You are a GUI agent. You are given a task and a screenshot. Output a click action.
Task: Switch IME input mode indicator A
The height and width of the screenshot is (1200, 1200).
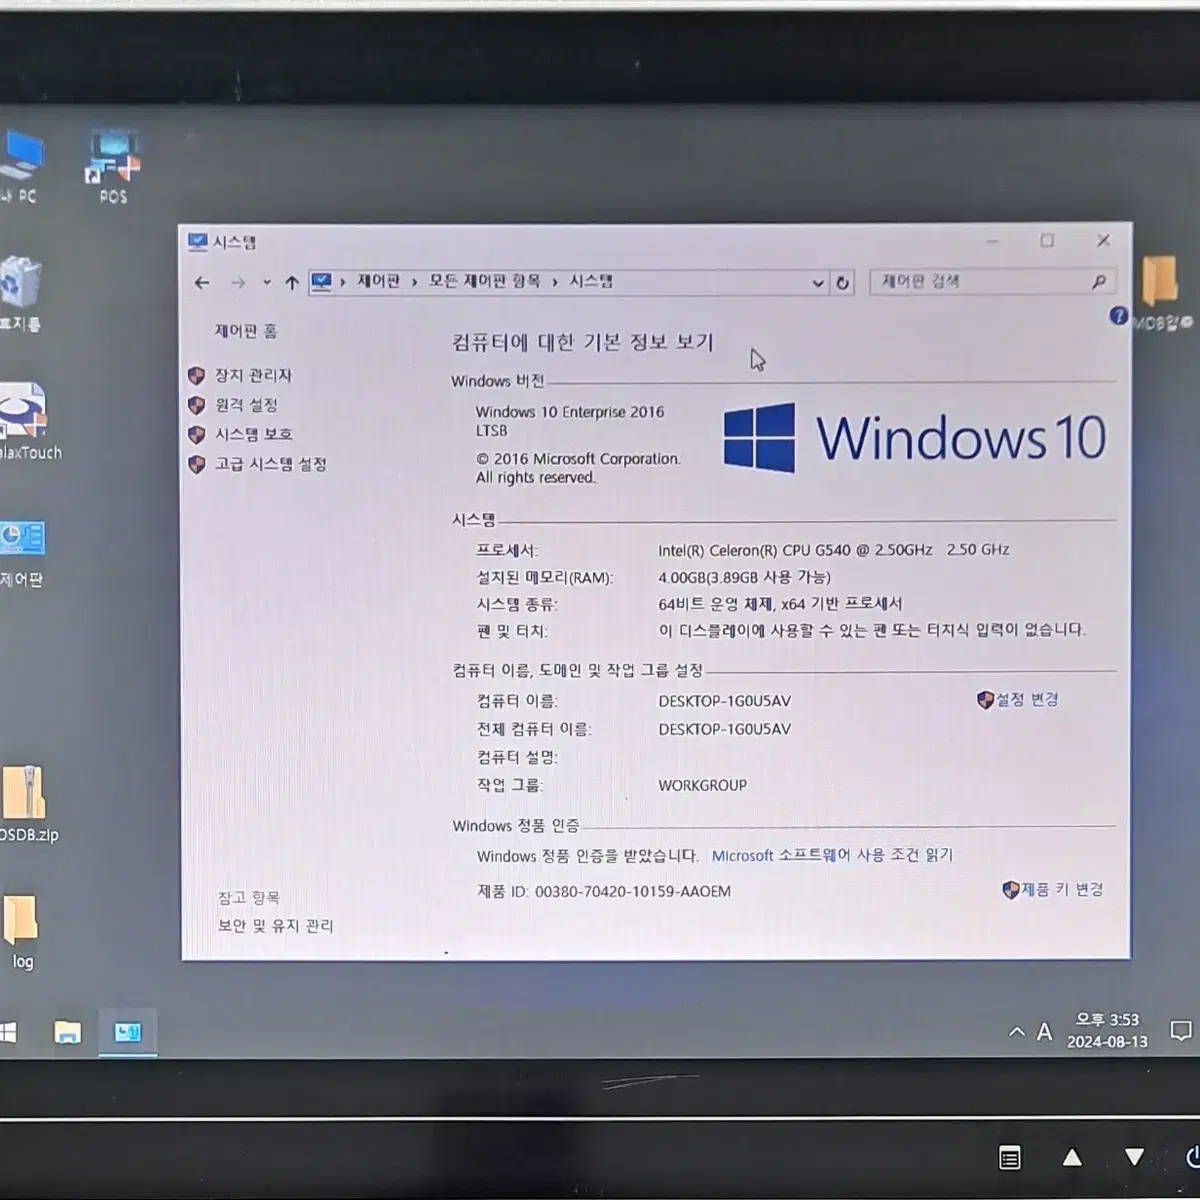(1044, 1031)
